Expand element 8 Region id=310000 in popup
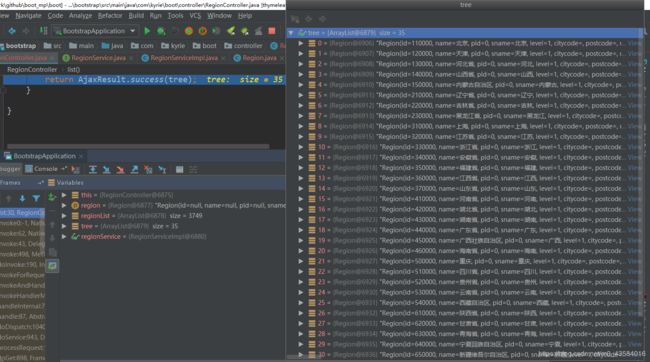This screenshot has width=650, height=362. tap(301, 126)
